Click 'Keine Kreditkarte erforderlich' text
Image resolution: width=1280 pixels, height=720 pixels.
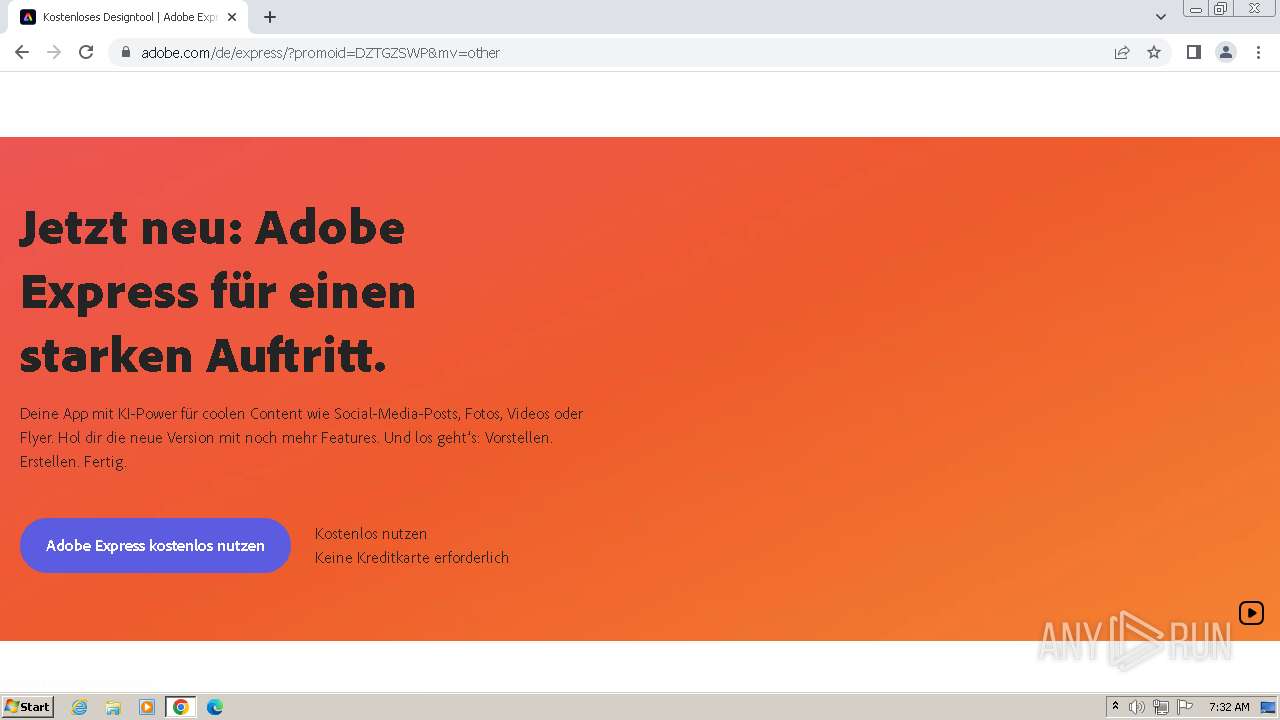(x=412, y=558)
